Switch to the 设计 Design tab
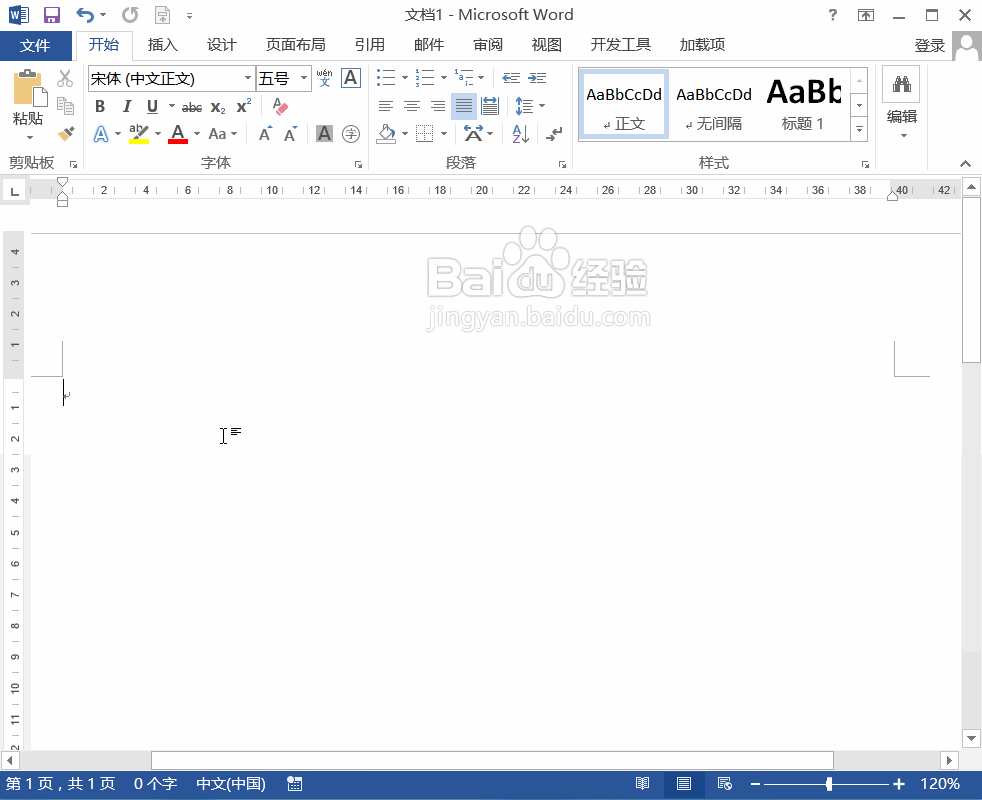The height and width of the screenshot is (800, 982). coord(222,45)
